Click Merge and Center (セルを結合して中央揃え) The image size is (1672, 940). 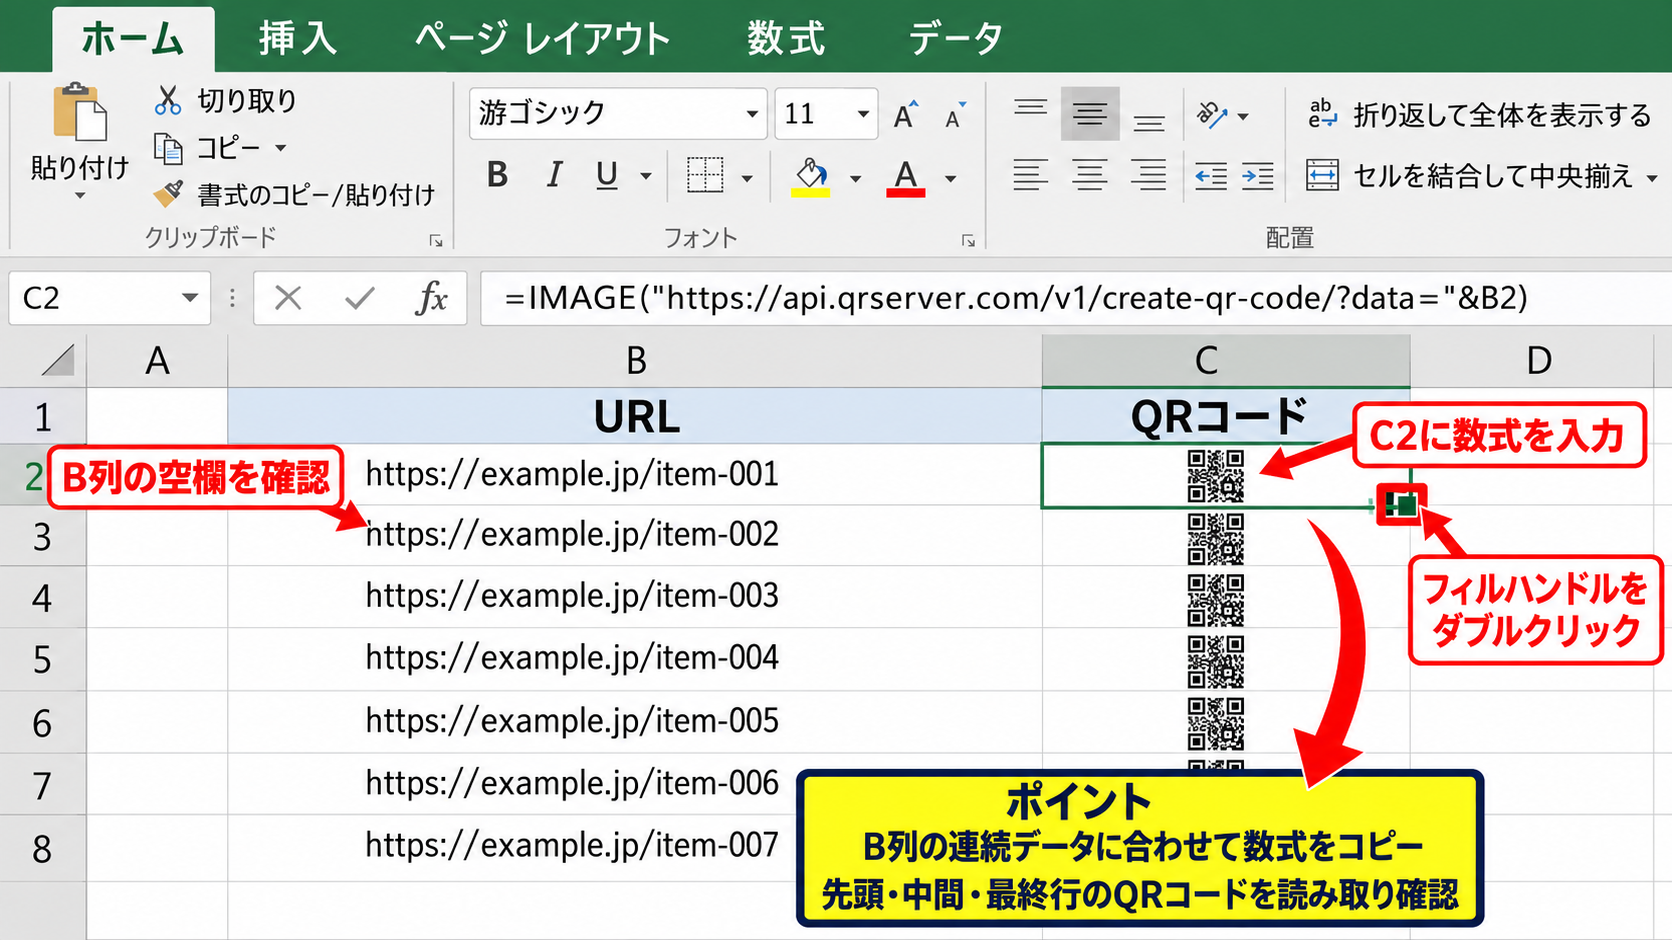[1469, 176]
